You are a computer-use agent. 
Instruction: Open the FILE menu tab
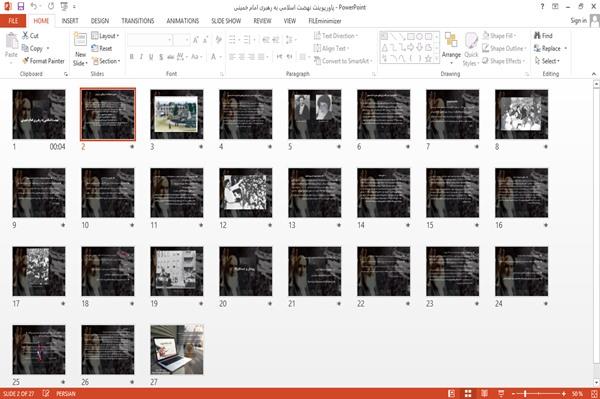[13, 21]
